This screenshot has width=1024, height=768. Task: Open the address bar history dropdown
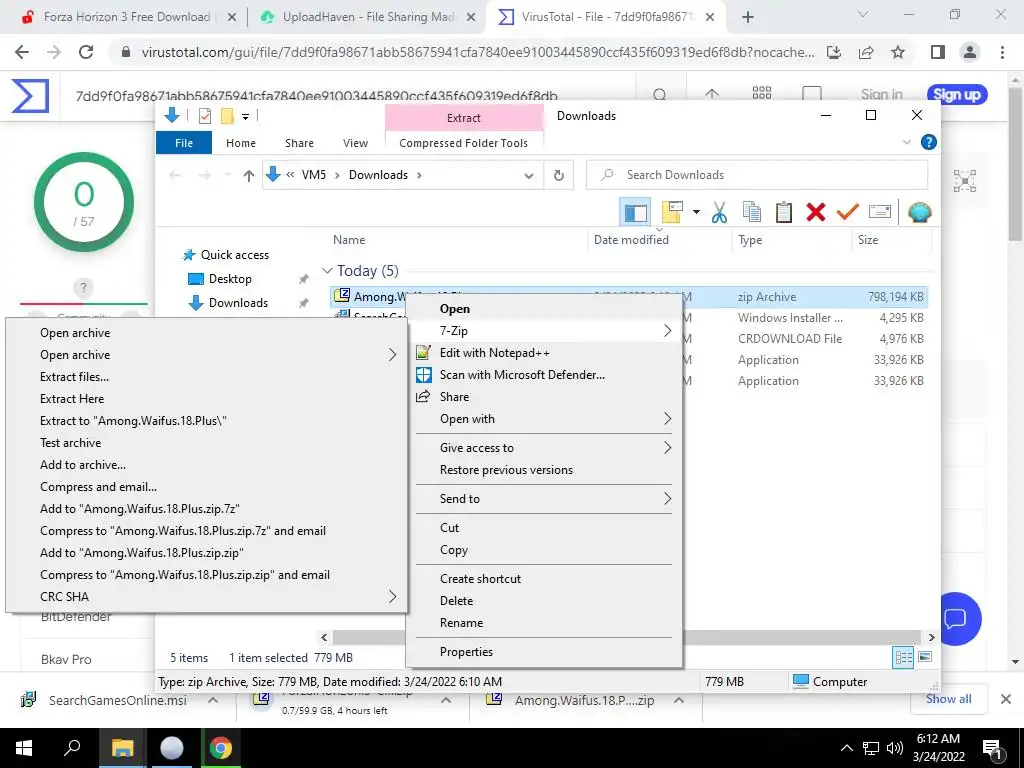529,175
